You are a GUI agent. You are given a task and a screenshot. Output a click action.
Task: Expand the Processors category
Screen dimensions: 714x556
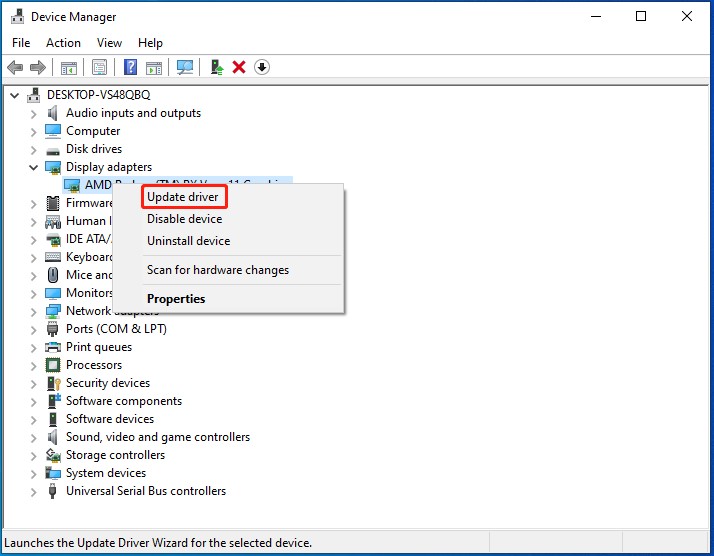(34, 365)
